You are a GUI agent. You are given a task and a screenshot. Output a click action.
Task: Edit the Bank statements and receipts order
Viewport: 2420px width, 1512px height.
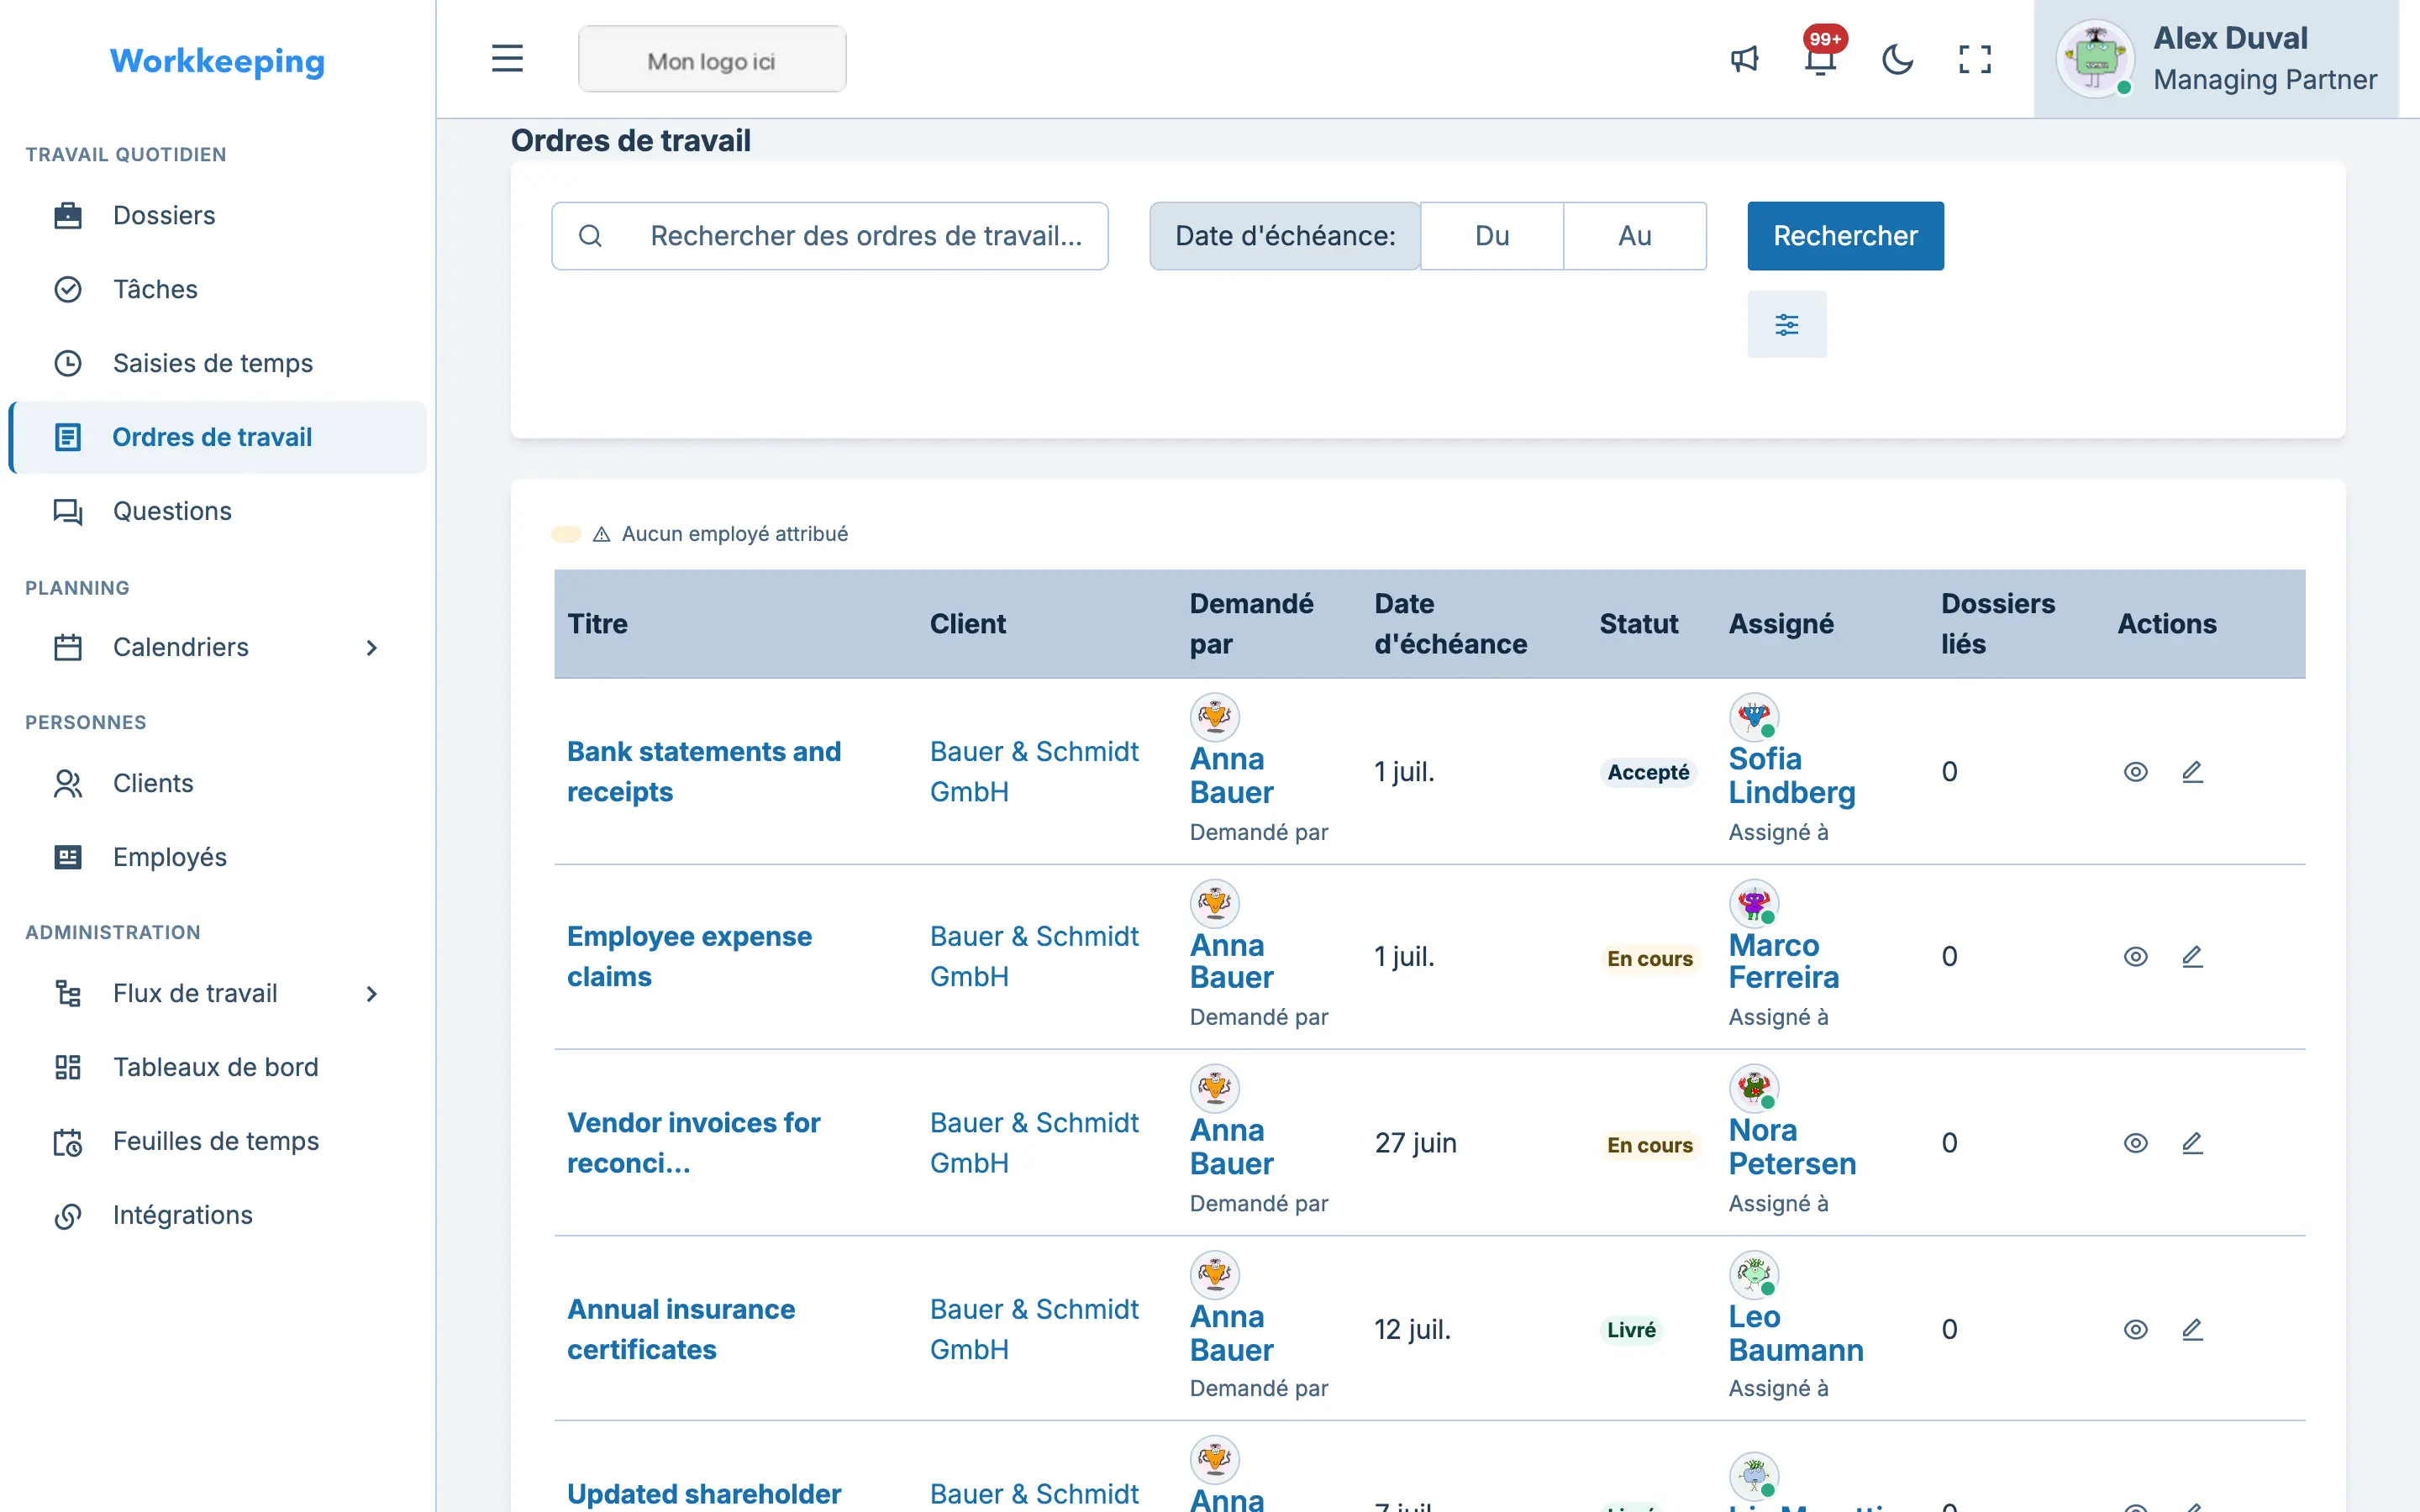(x=2192, y=772)
